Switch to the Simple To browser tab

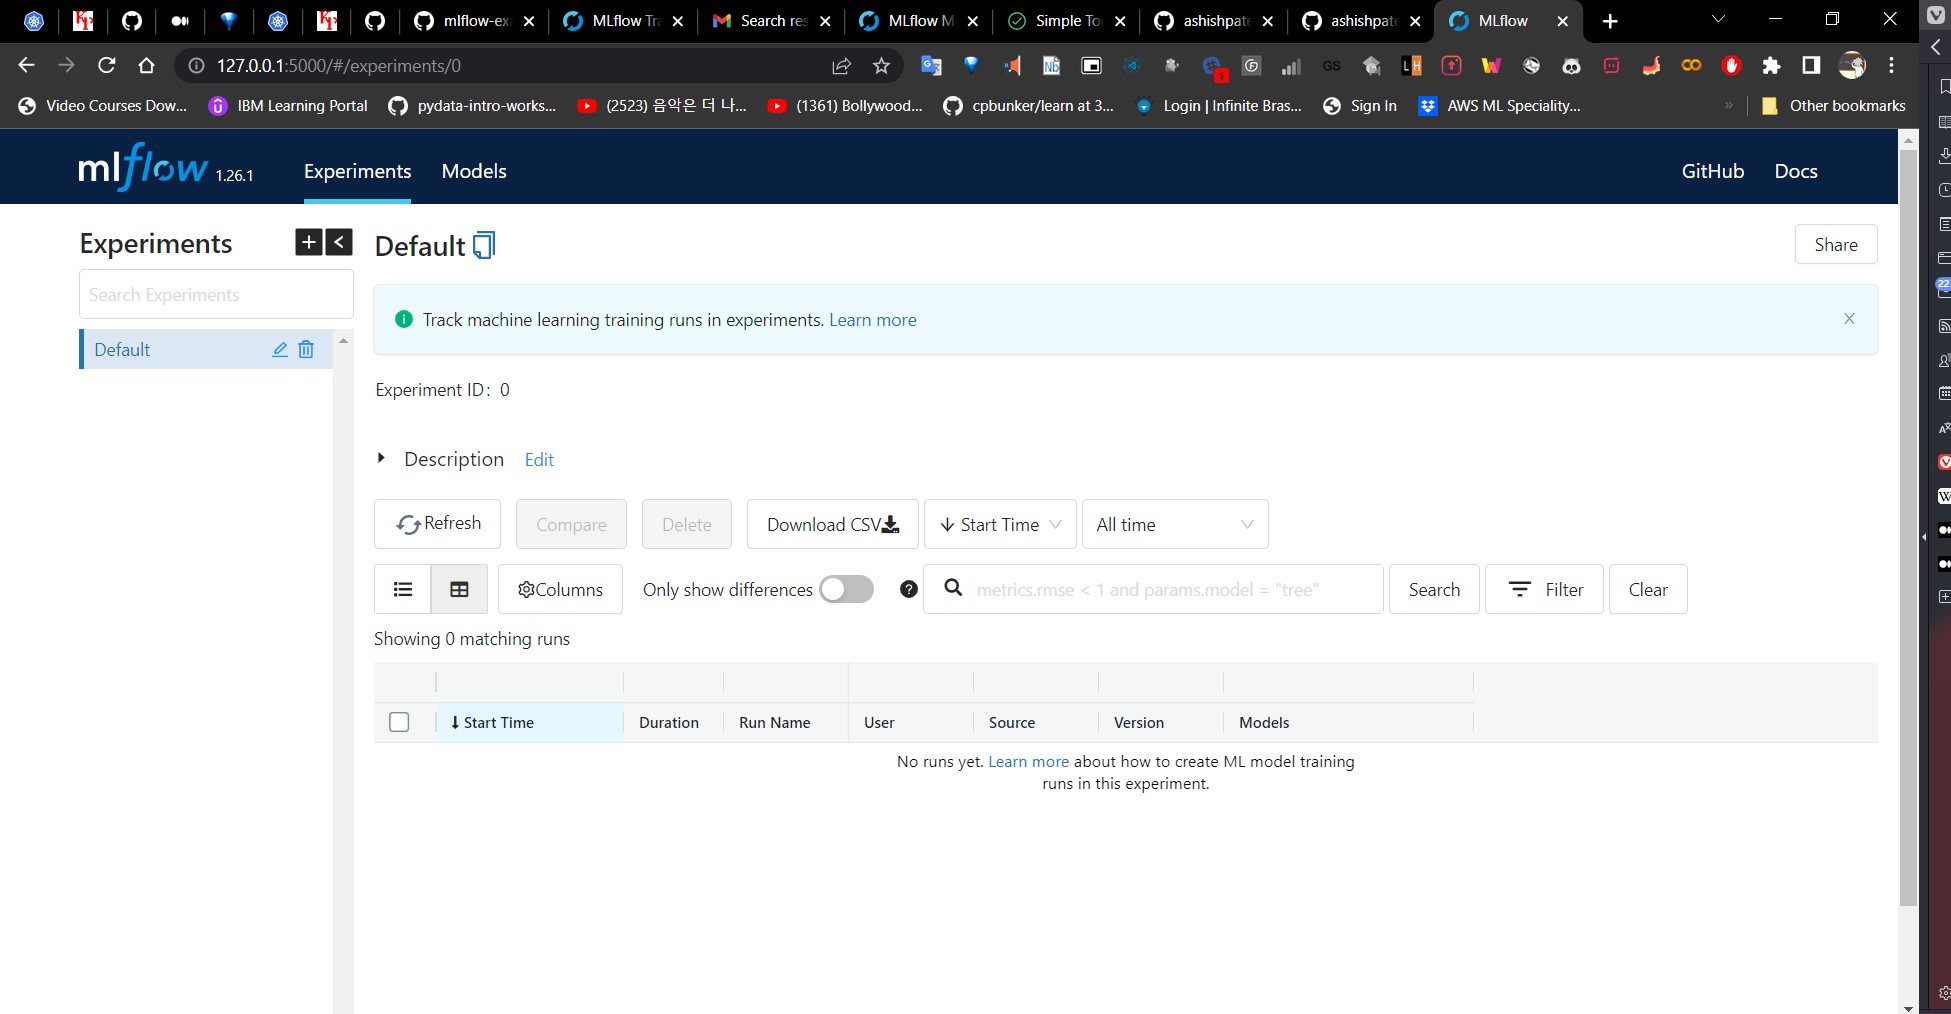click(1066, 21)
